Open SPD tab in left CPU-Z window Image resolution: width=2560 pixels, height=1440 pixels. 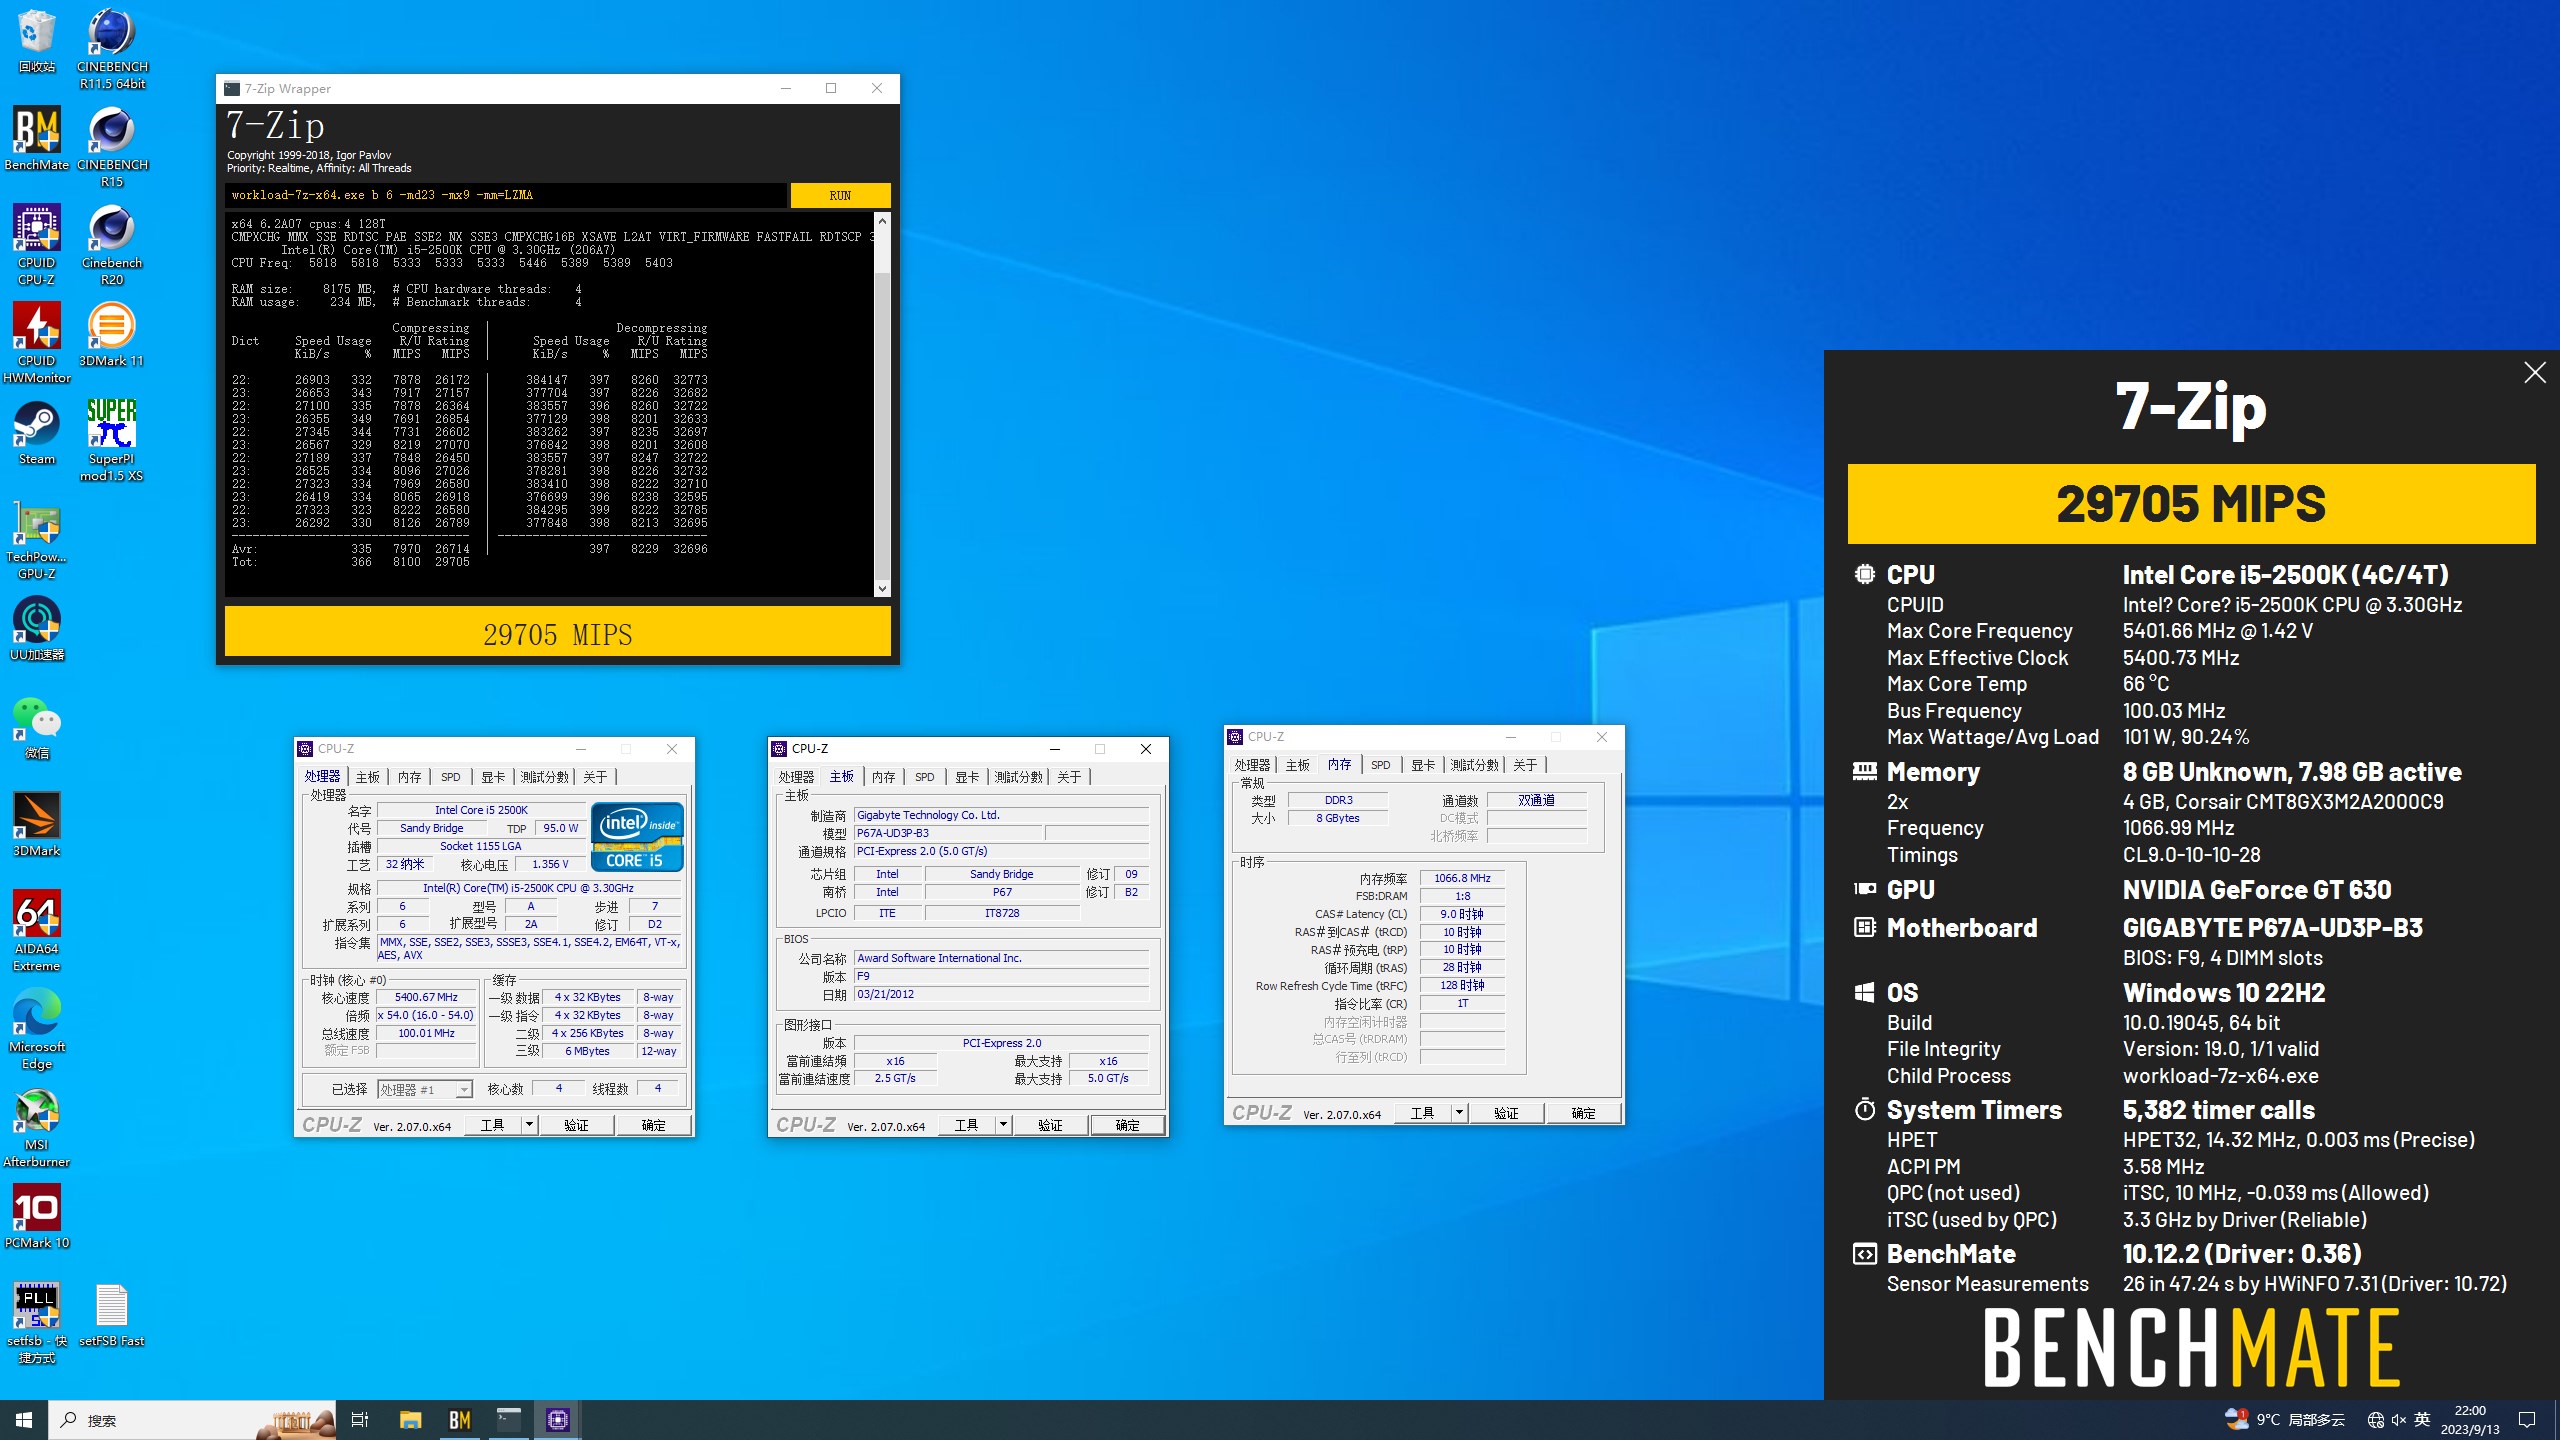(x=451, y=777)
